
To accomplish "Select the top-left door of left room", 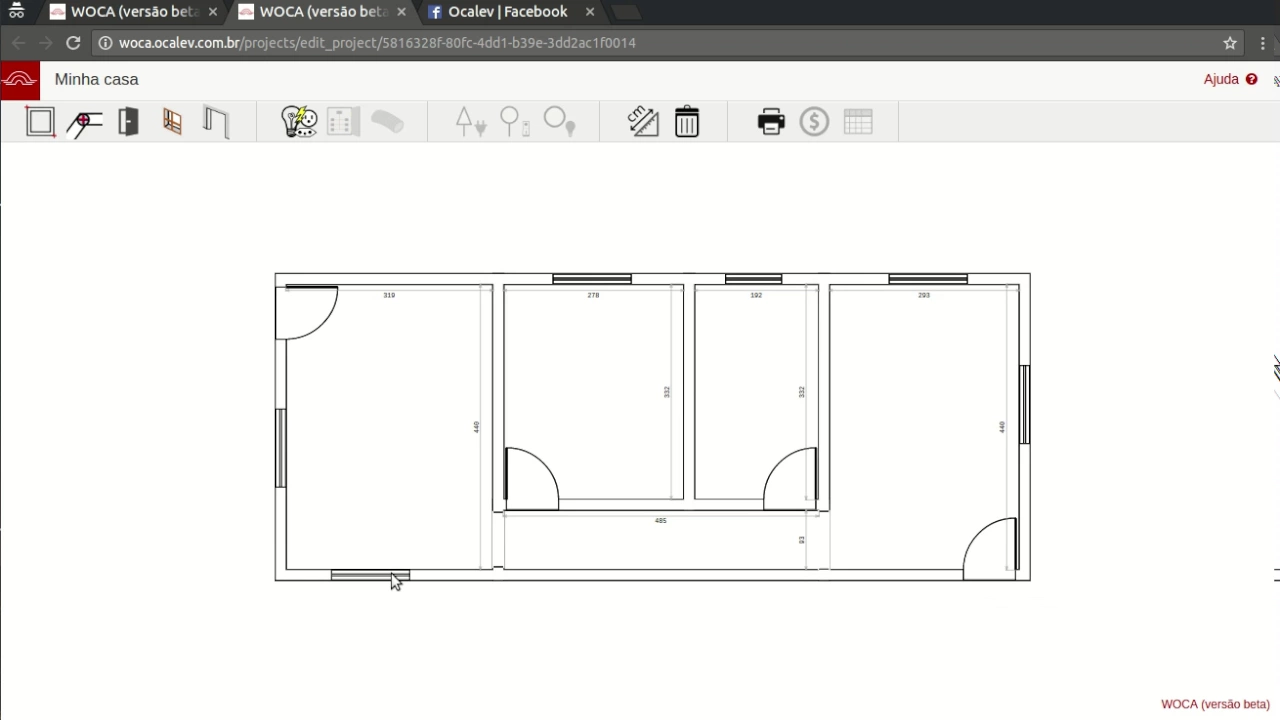I will pyautogui.click(x=307, y=312).
